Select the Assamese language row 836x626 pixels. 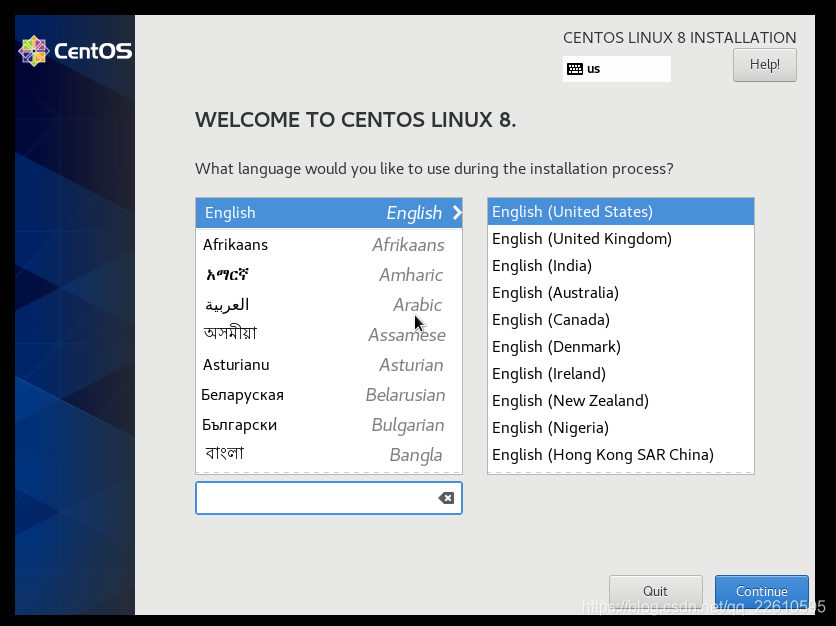[x=328, y=335]
